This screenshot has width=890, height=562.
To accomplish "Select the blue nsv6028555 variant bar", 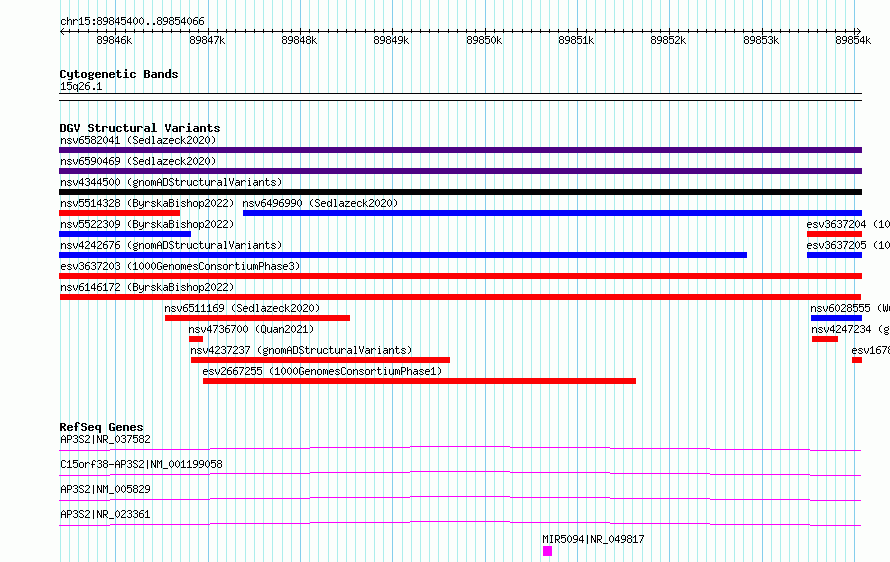I will 837,318.
